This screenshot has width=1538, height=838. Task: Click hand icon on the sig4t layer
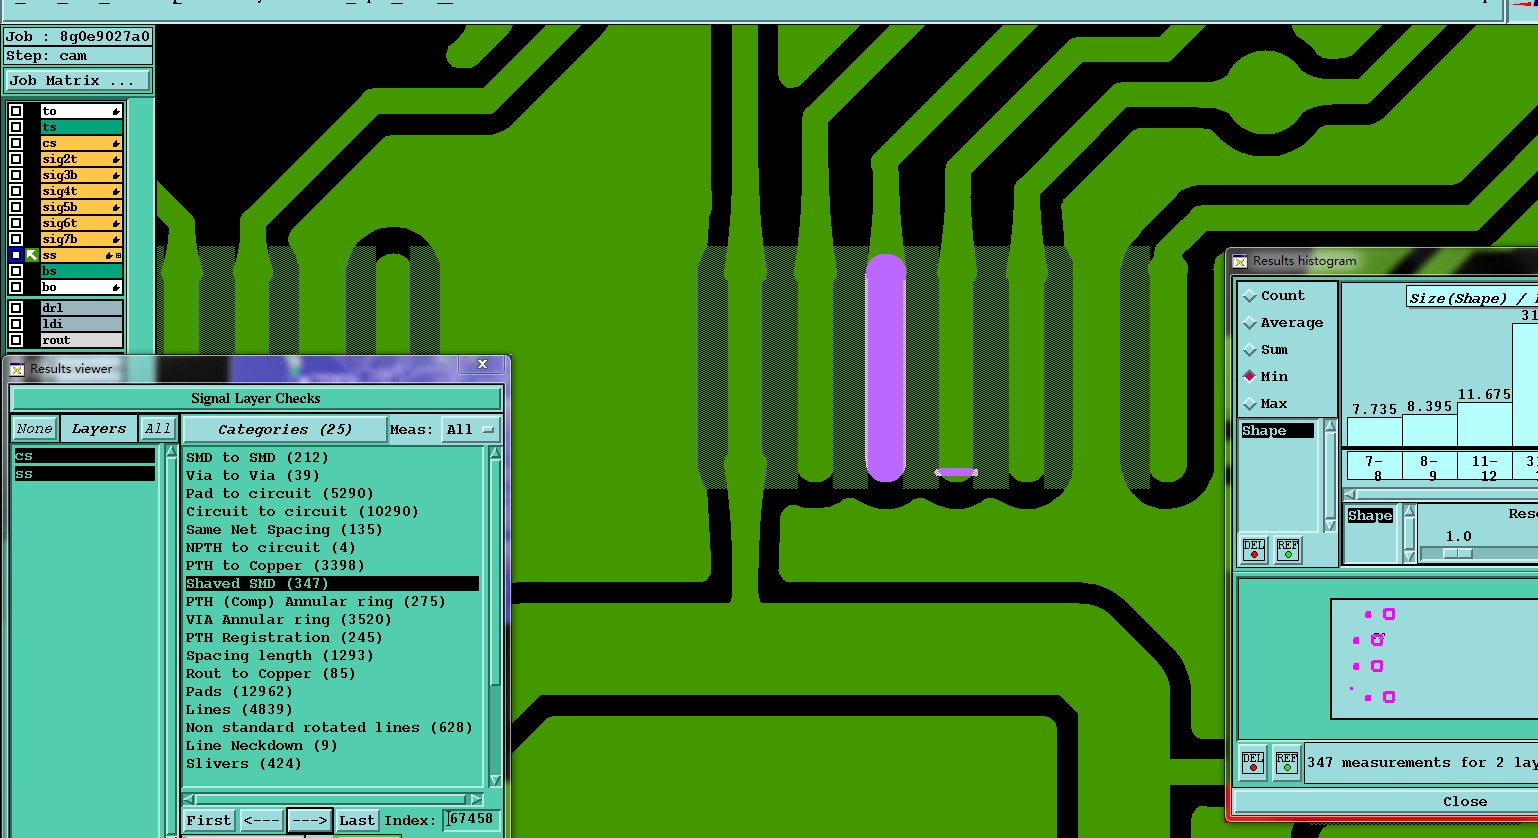pyautogui.click(x=116, y=191)
